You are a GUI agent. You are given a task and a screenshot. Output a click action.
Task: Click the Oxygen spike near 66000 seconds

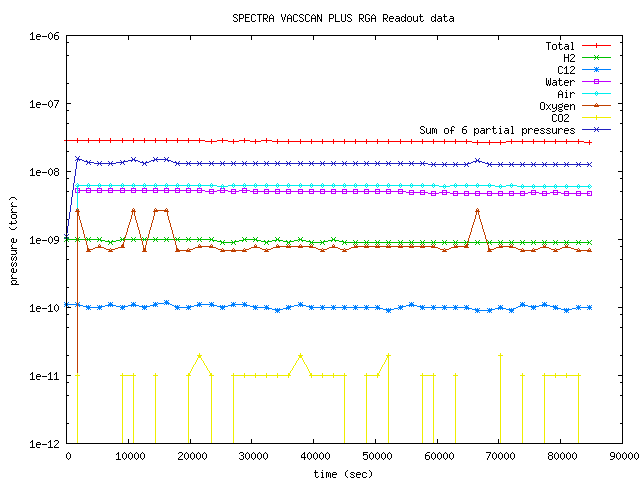[x=478, y=211]
